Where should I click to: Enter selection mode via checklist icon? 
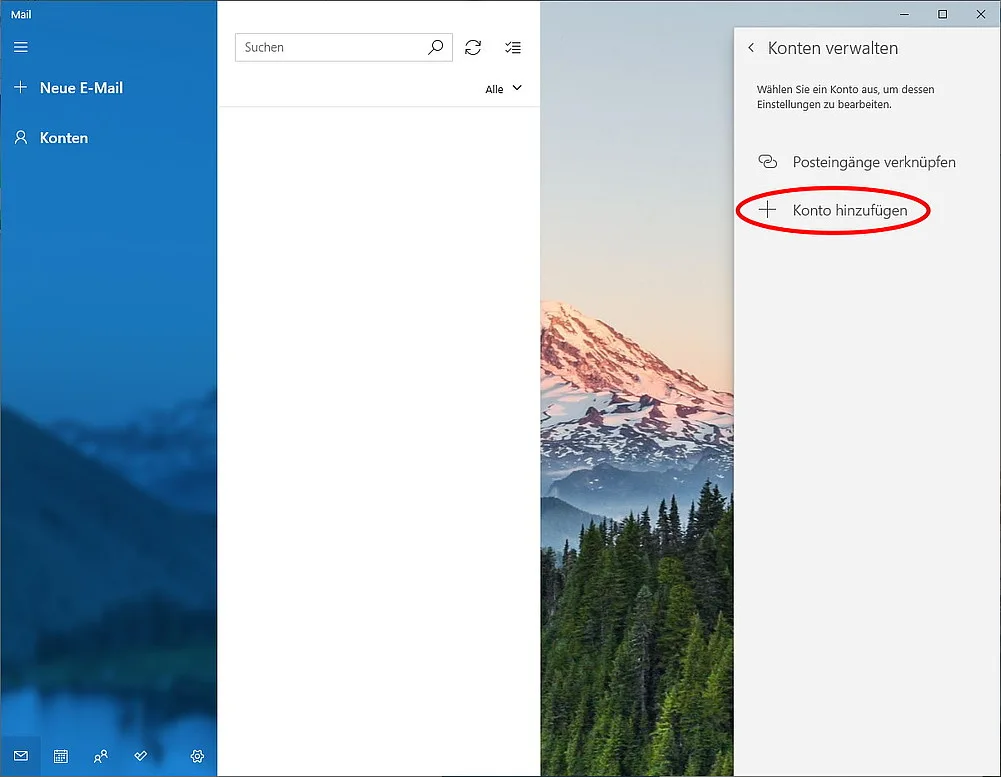[513, 47]
